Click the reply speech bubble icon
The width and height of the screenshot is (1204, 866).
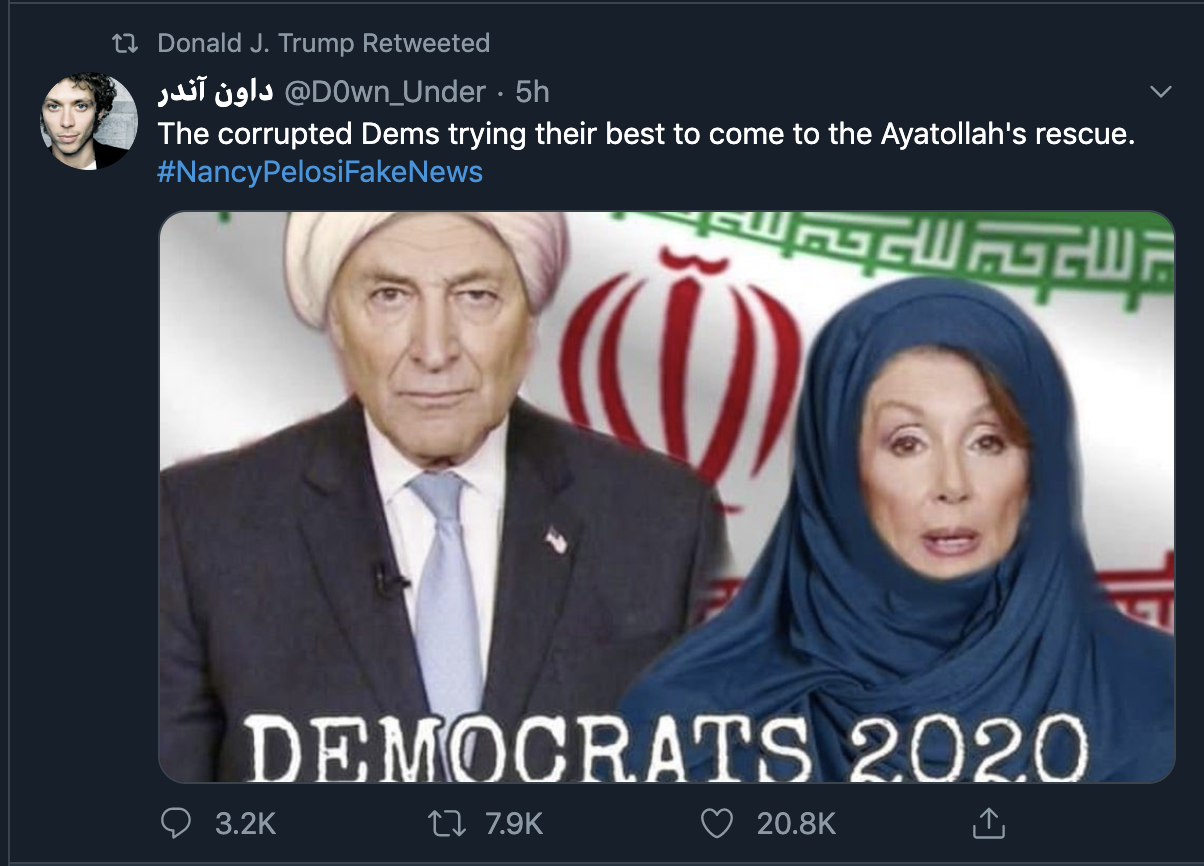click(x=176, y=823)
